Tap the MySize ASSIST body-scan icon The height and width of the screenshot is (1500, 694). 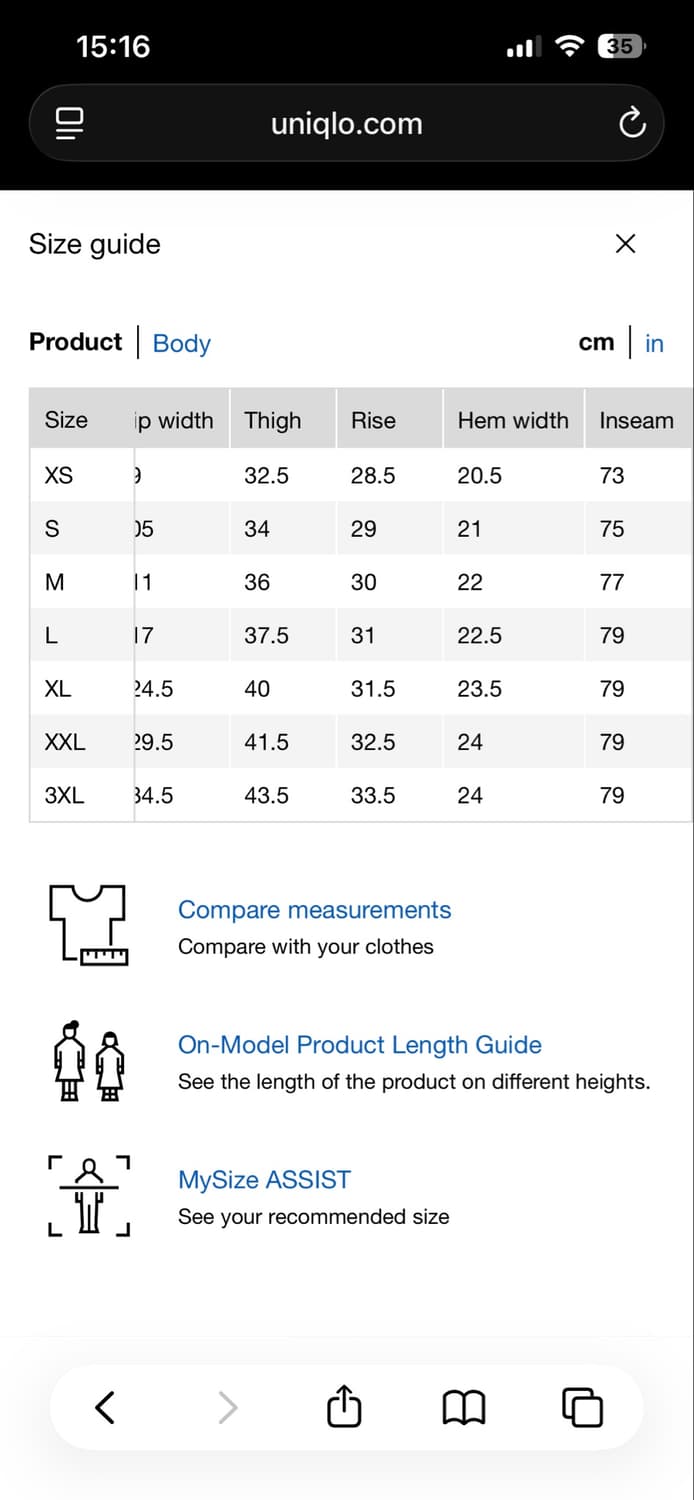pos(88,1195)
